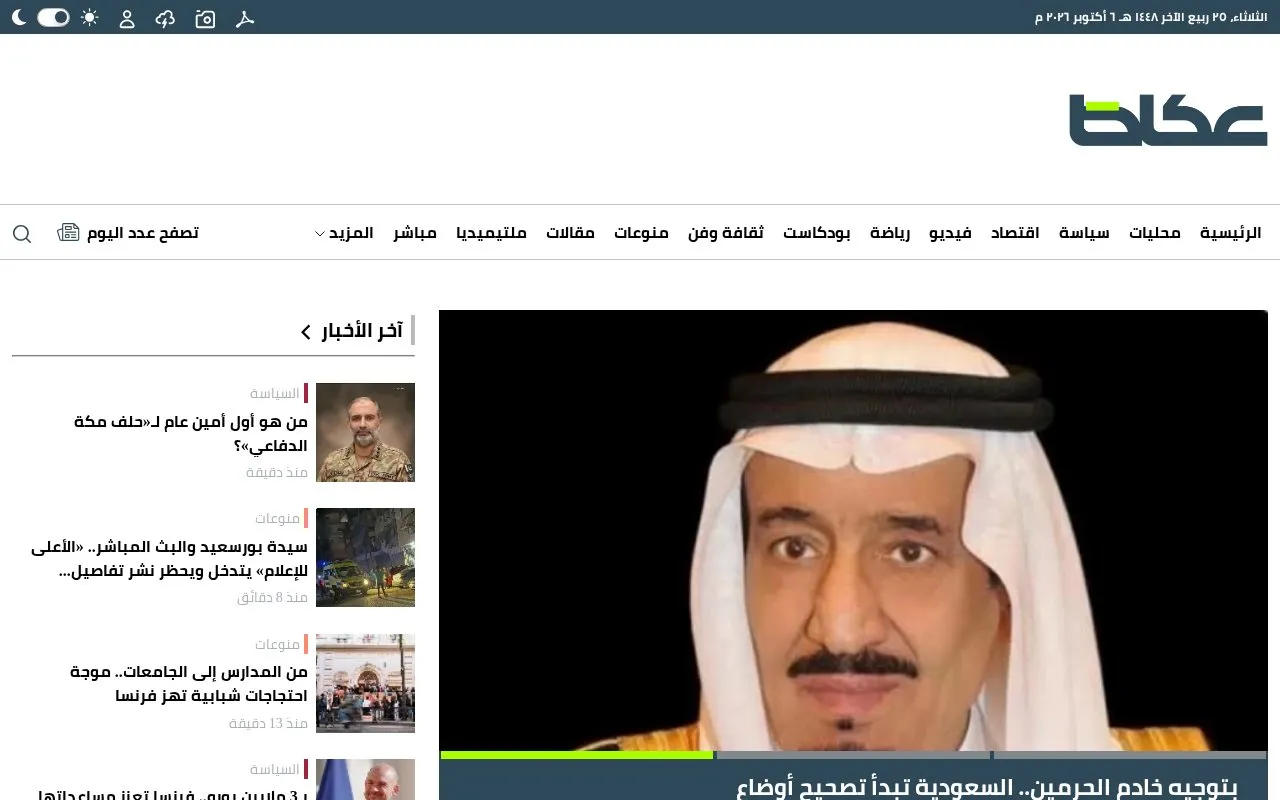The width and height of the screenshot is (1280, 800).
Task: Select the منوعات nav menu item
Action: pos(641,233)
